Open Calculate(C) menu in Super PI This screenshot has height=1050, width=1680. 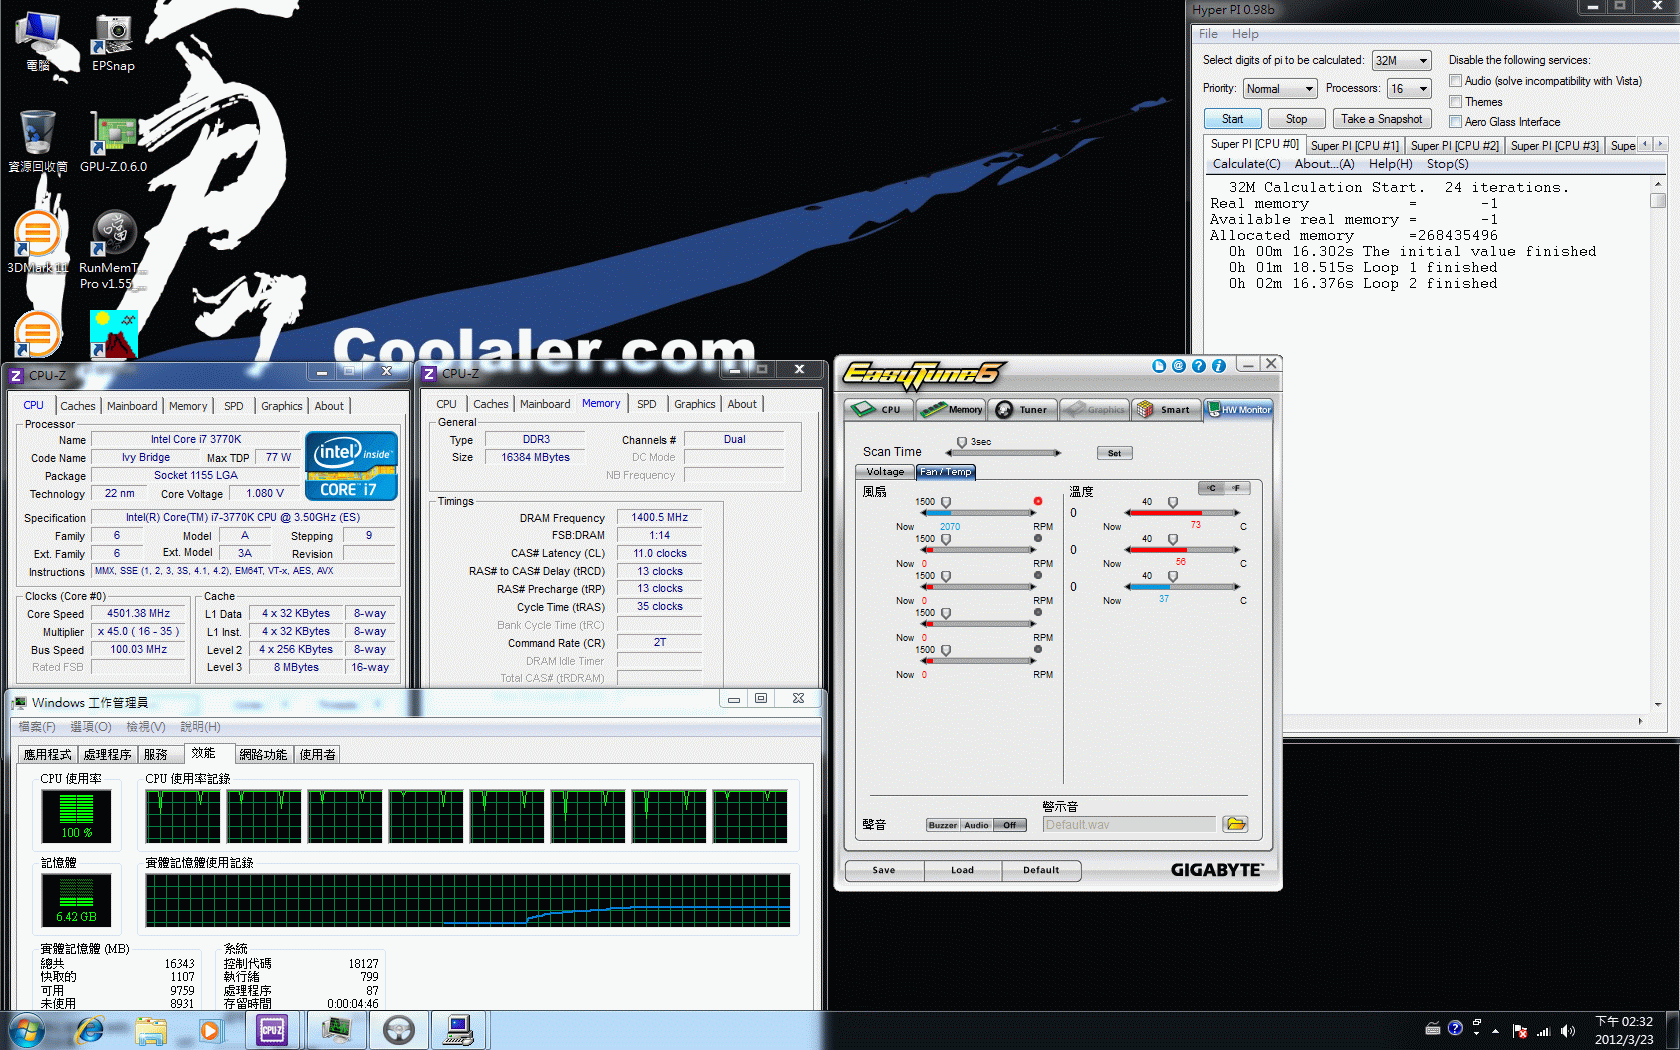click(x=1246, y=164)
